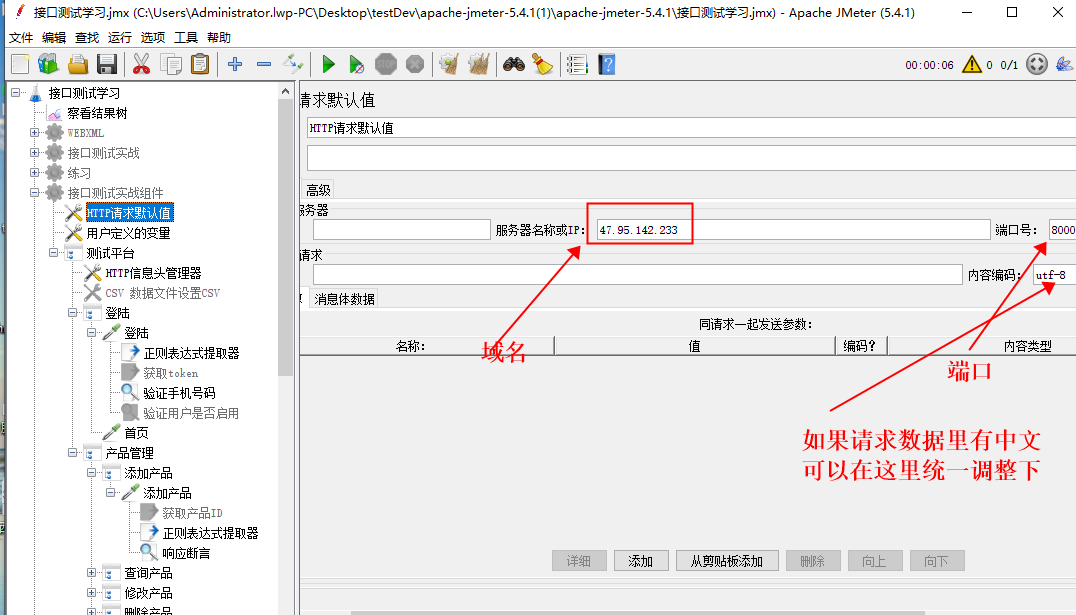Open the 帮助 menu
This screenshot has width=1076, height=615.
pos(219,38)
